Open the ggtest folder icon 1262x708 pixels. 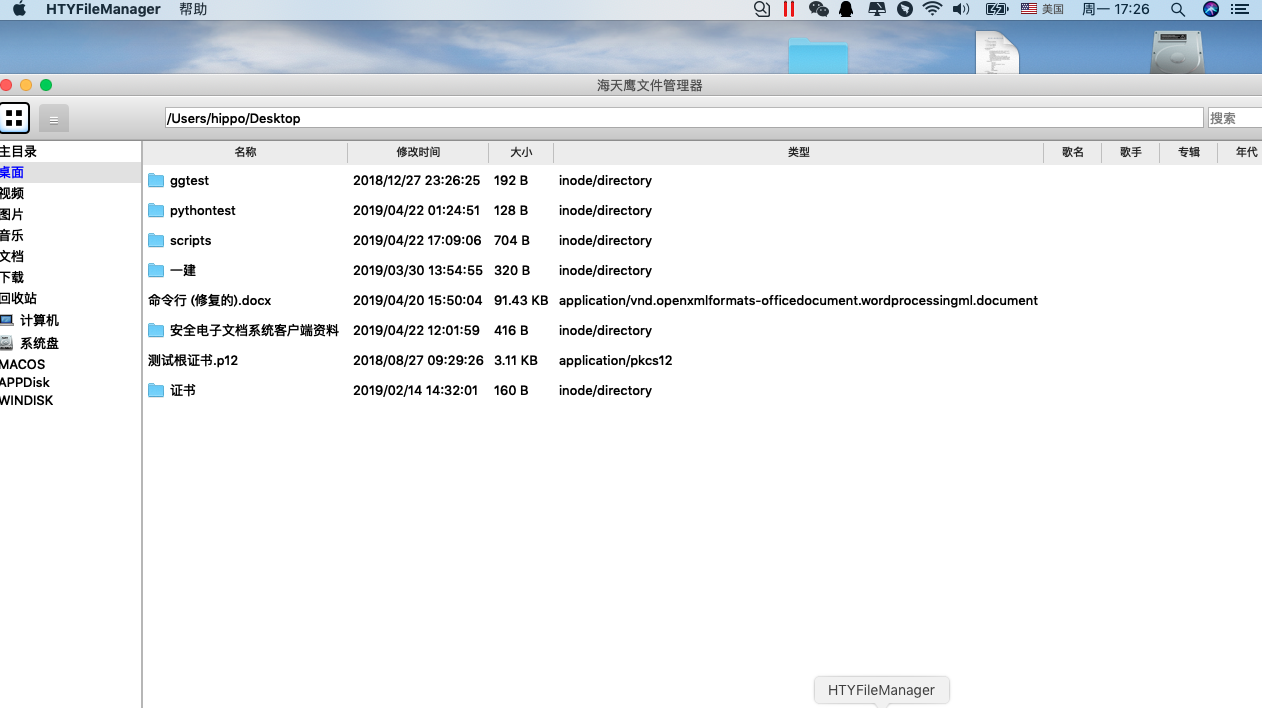(x=157, y=181)
